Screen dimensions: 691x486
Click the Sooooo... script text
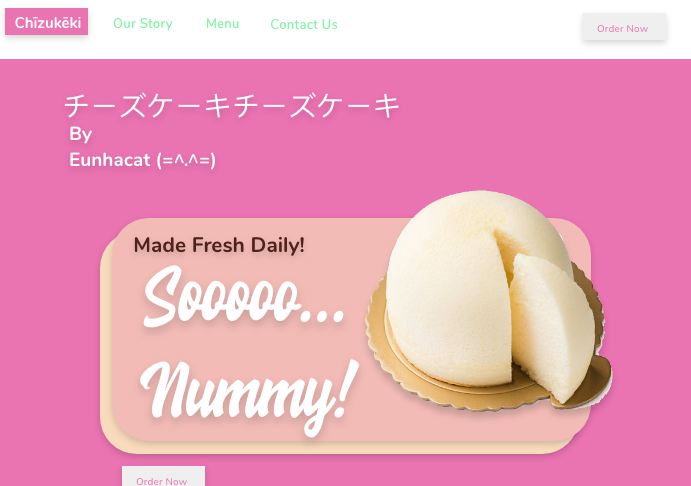244,297
